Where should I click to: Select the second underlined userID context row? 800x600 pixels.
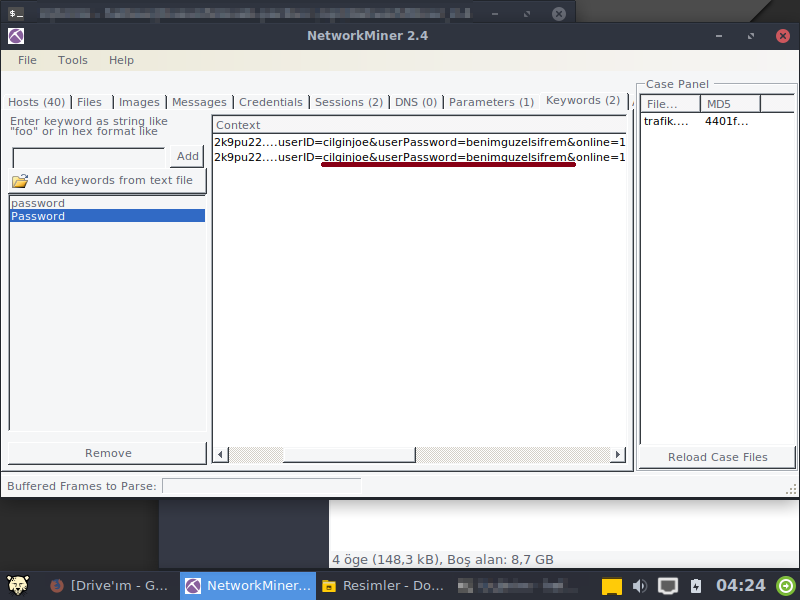pos(419,157)
